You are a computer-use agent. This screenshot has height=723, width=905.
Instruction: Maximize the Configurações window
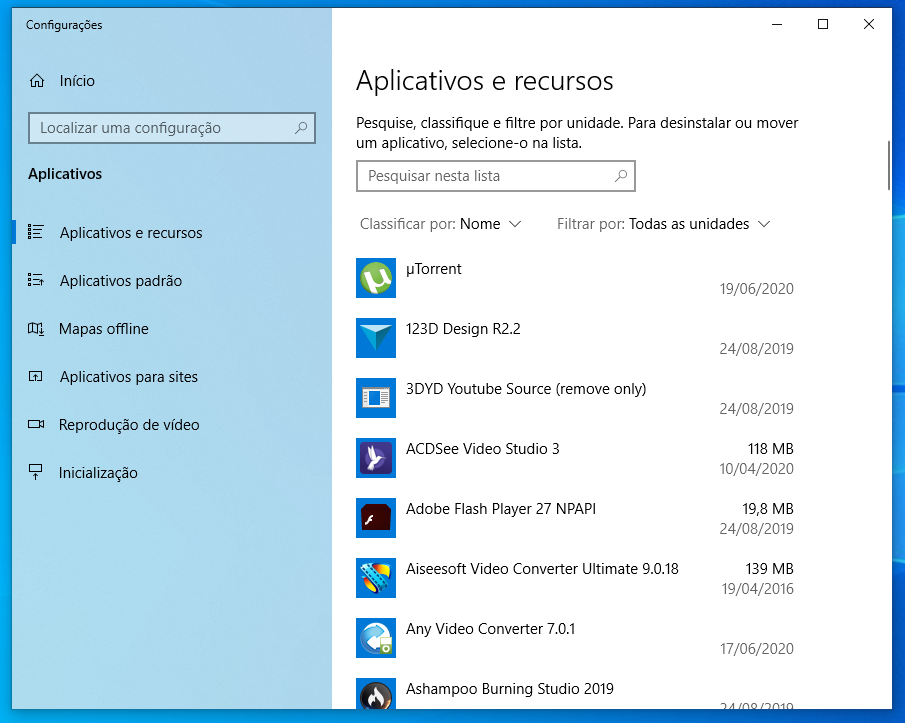[823, 24]
